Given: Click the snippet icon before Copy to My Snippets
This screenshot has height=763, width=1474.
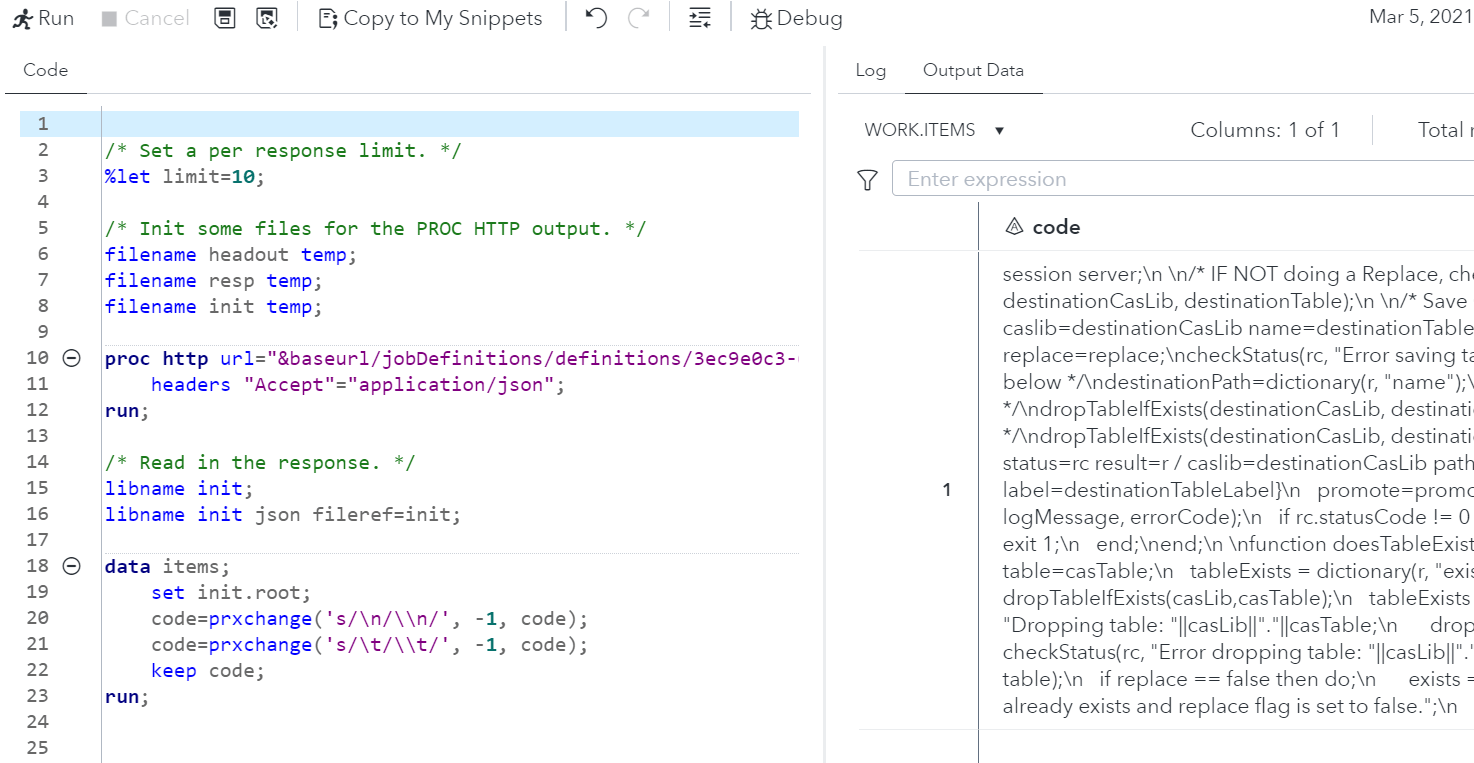Looking at the screenshot, I should 328,17.
